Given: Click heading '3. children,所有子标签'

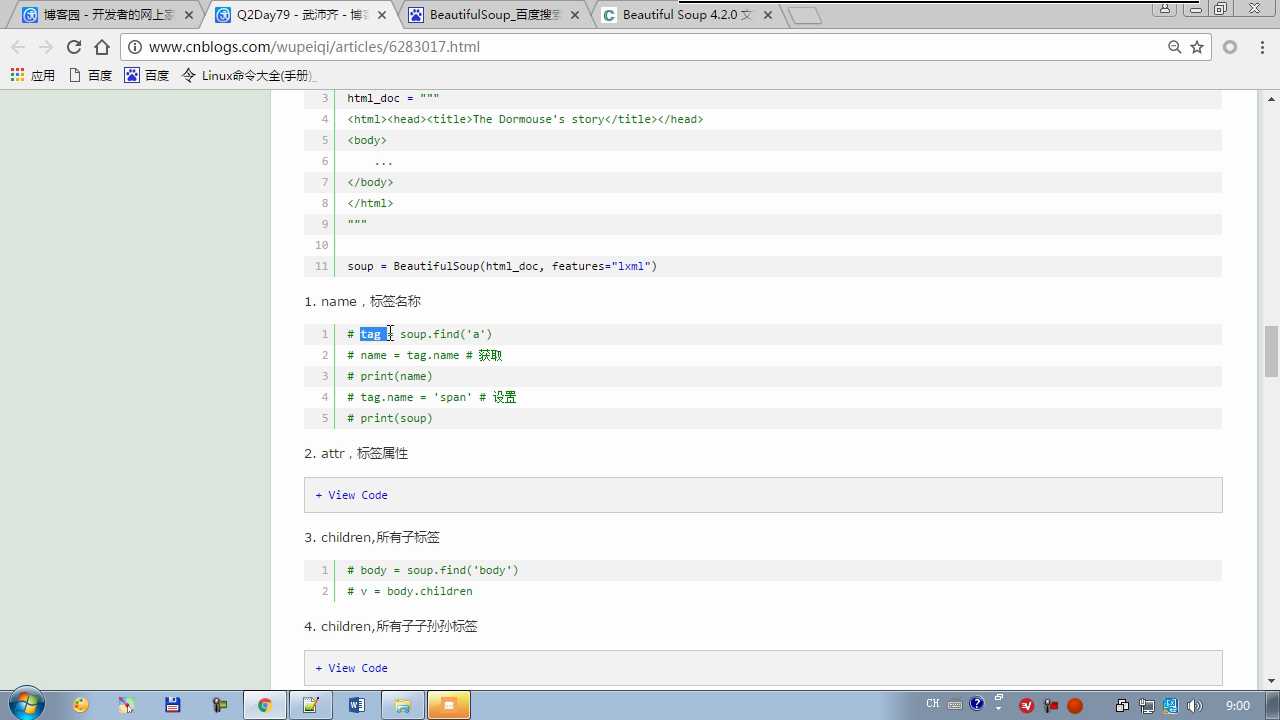Looking at the screenshot, I should pos(372,537).
